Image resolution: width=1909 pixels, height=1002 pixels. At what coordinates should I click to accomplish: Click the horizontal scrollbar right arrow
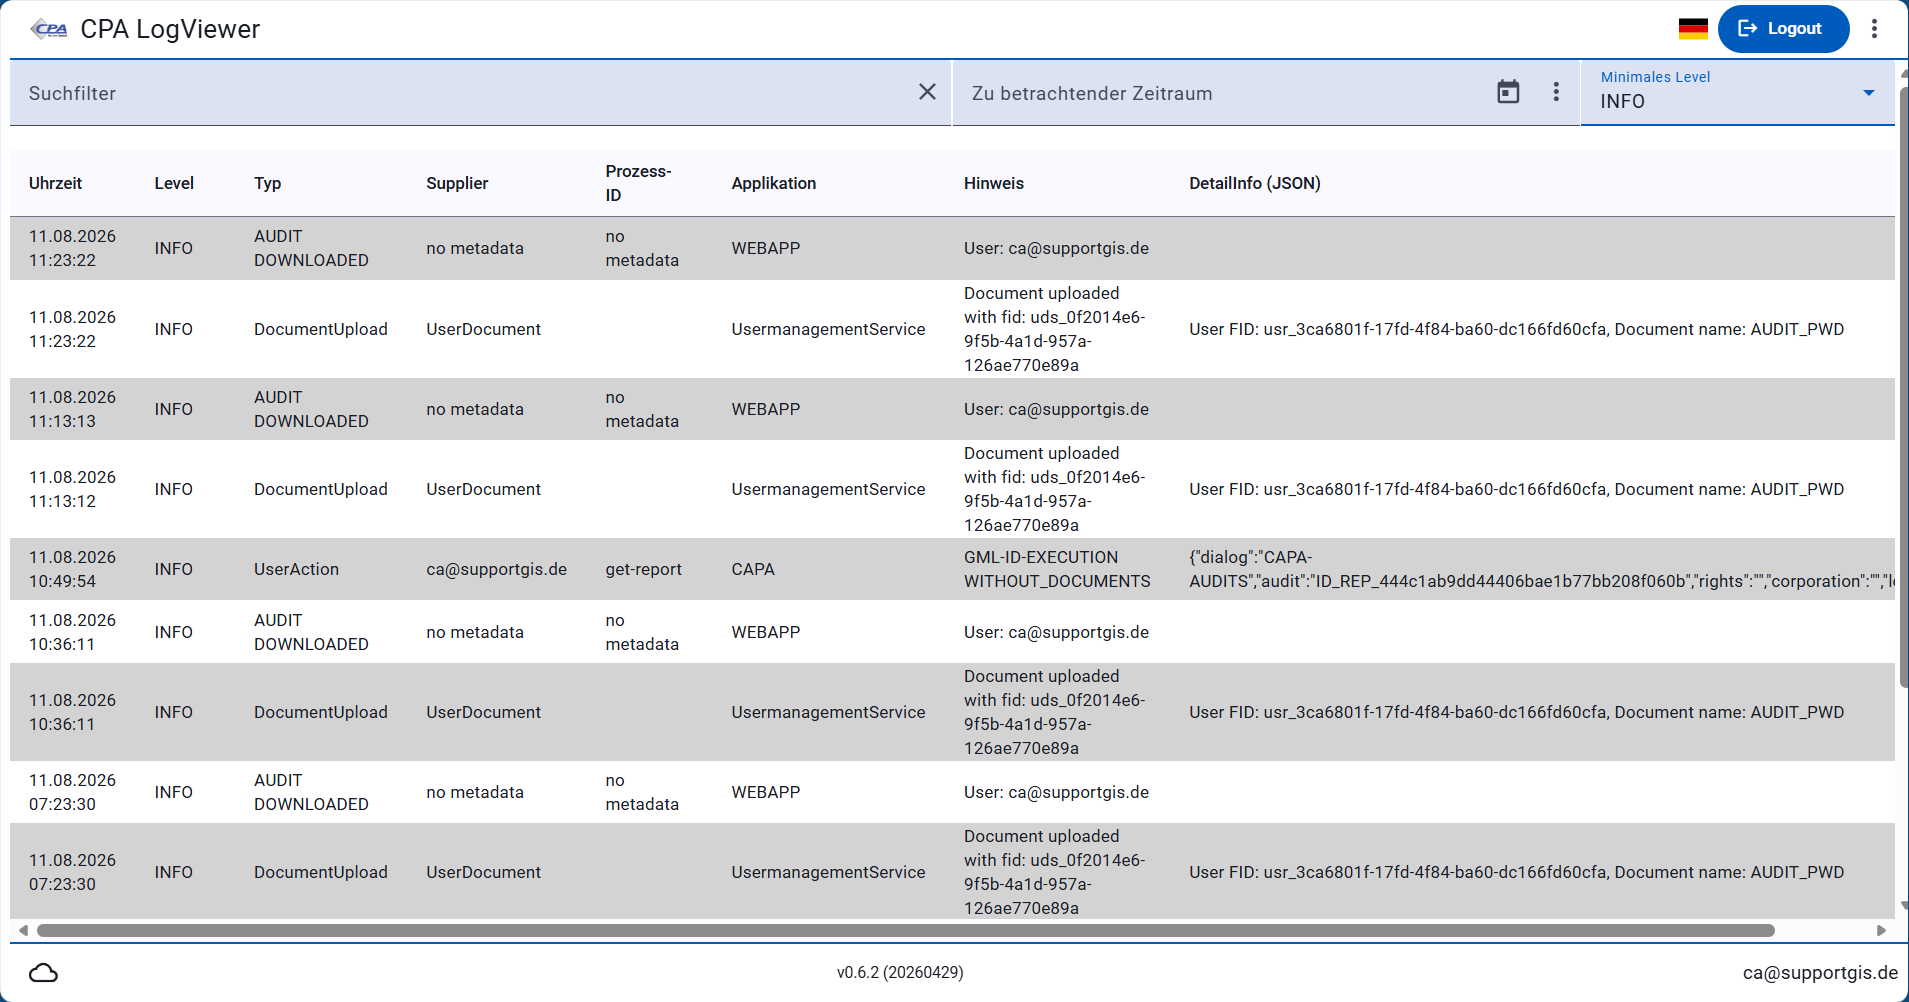(1881, 930)
